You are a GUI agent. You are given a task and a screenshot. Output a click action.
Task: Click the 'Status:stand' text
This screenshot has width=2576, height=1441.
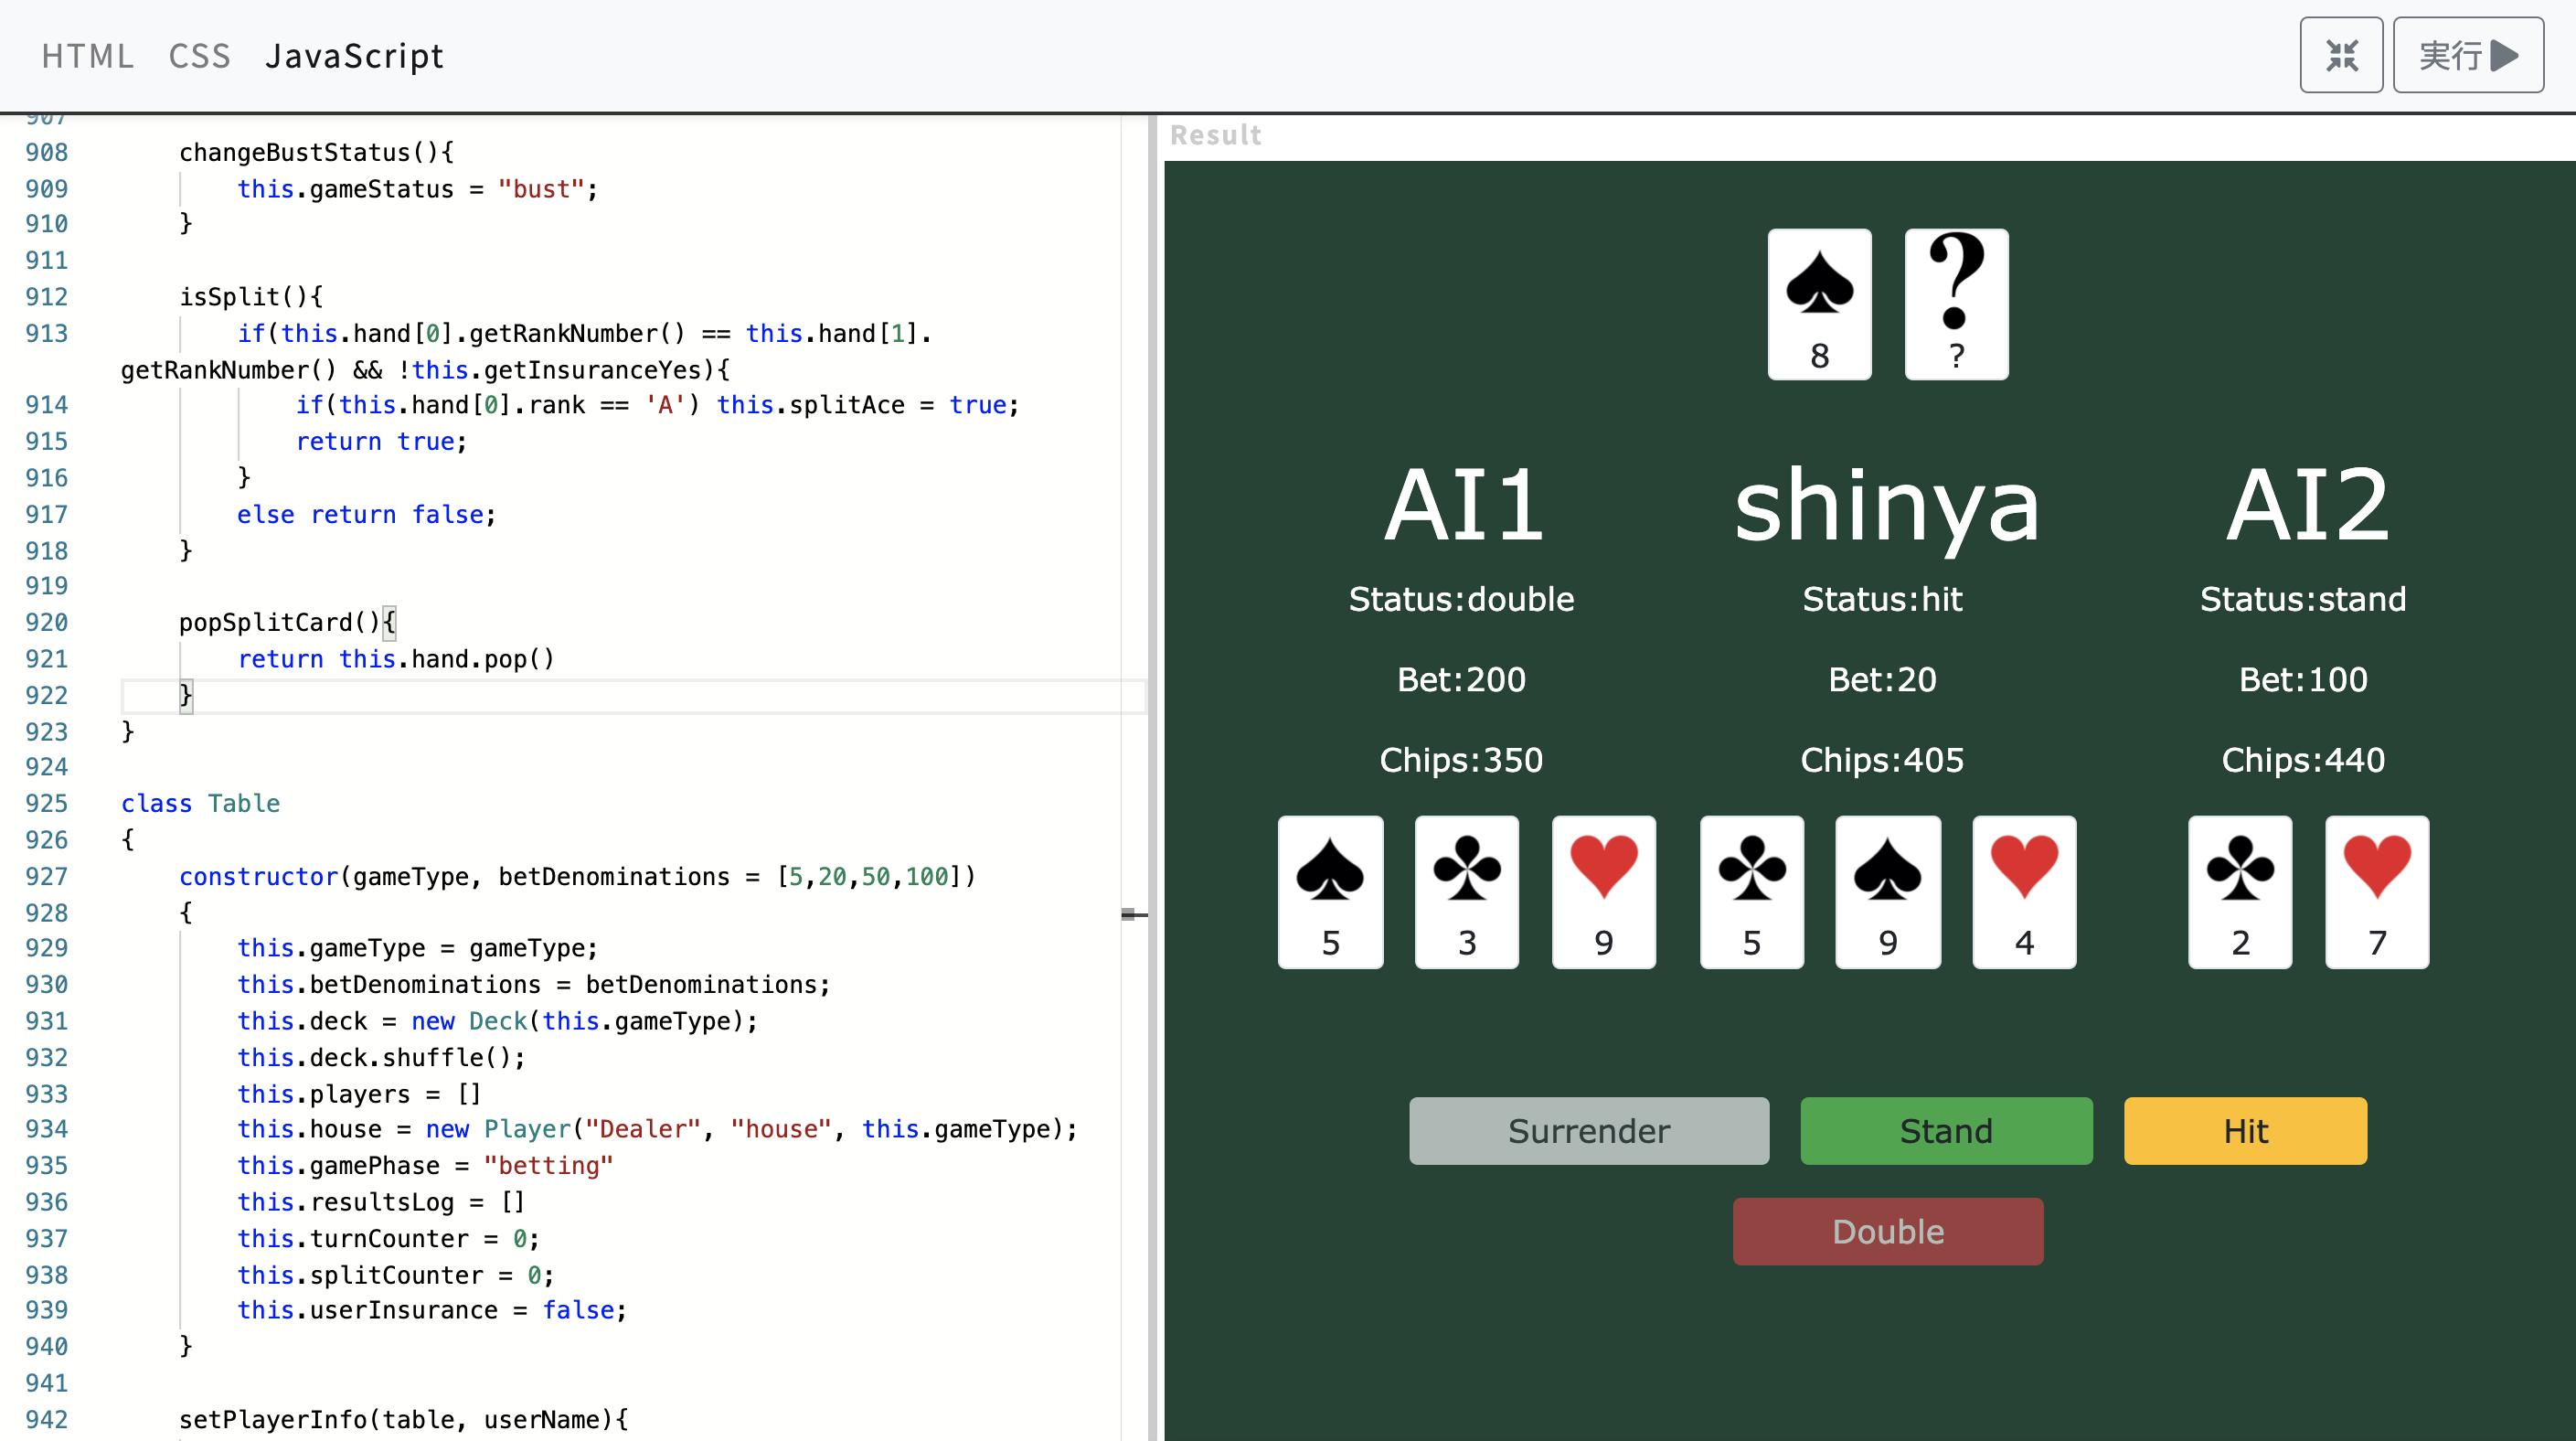[2303, 599]
